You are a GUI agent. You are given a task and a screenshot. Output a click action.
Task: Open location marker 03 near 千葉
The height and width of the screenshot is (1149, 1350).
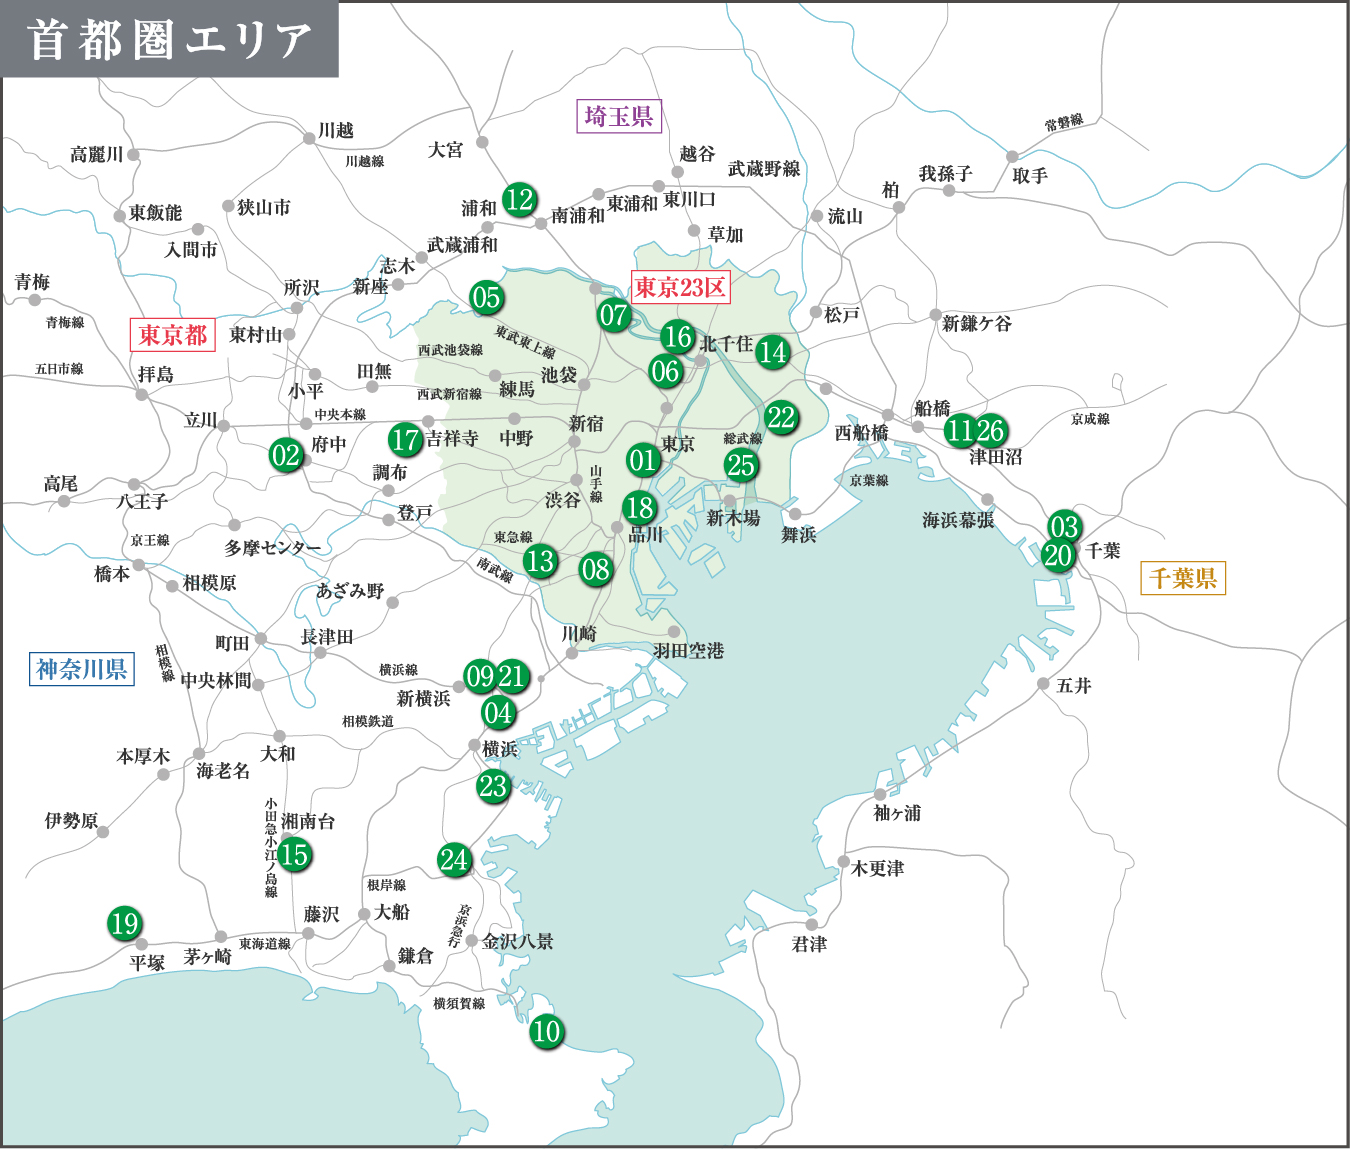(x=1064, y=527)
